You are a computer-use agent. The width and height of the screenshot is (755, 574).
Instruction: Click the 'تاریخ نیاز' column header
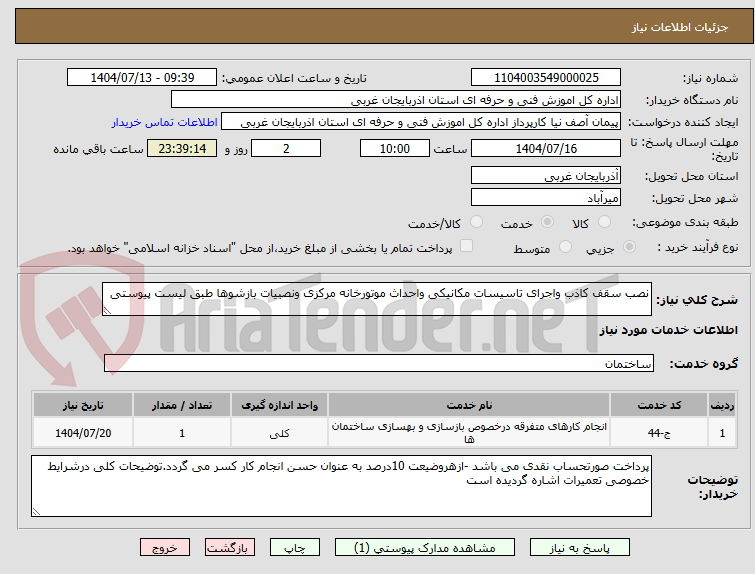point(83,405)
